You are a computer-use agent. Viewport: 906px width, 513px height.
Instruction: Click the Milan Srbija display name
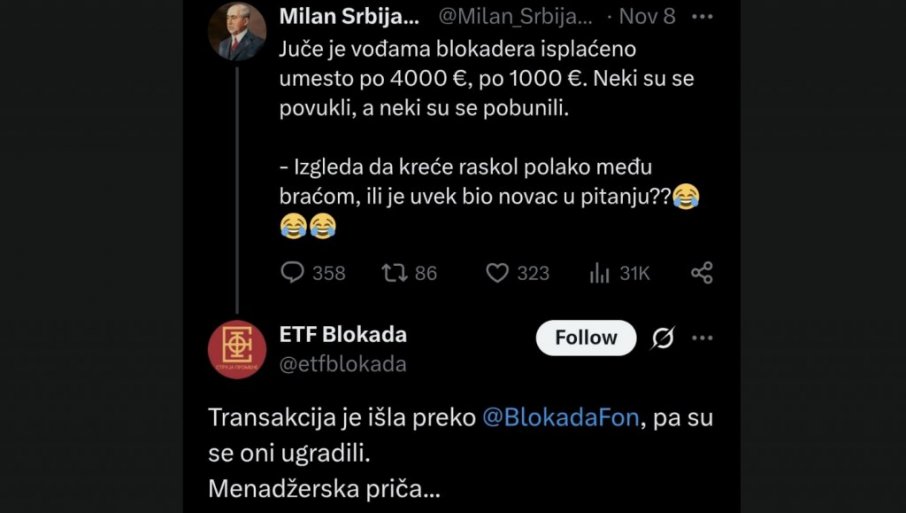coord(343,17)
